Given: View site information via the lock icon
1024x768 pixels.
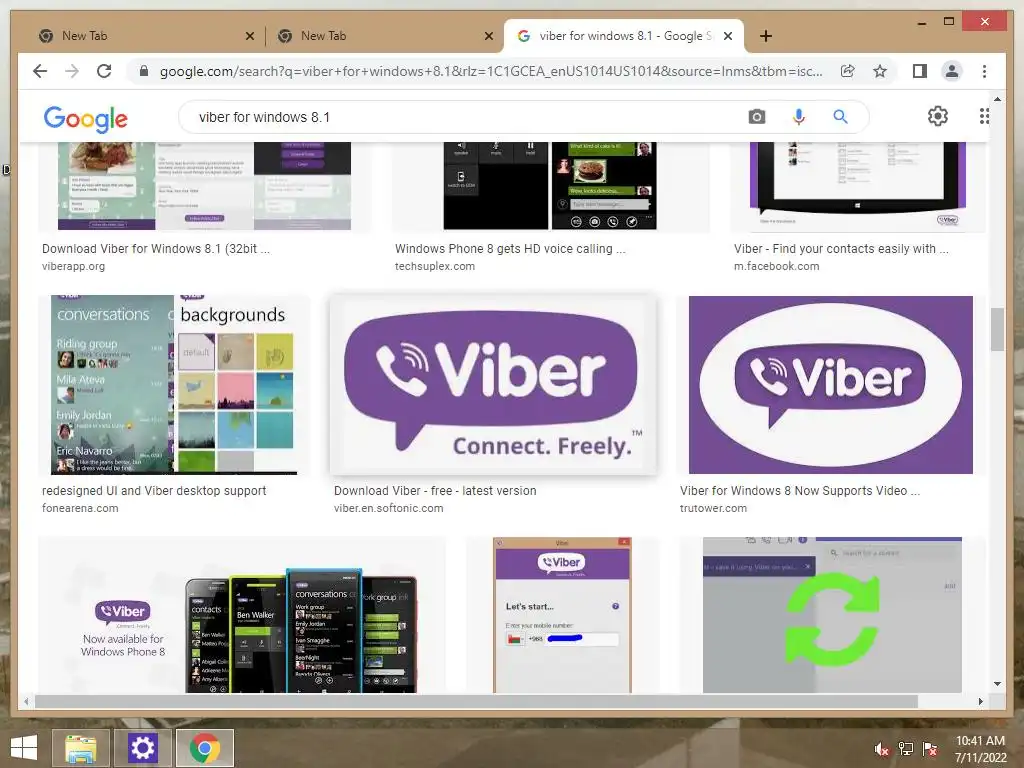Looking at the screenshot, I should tap(144, 71).
